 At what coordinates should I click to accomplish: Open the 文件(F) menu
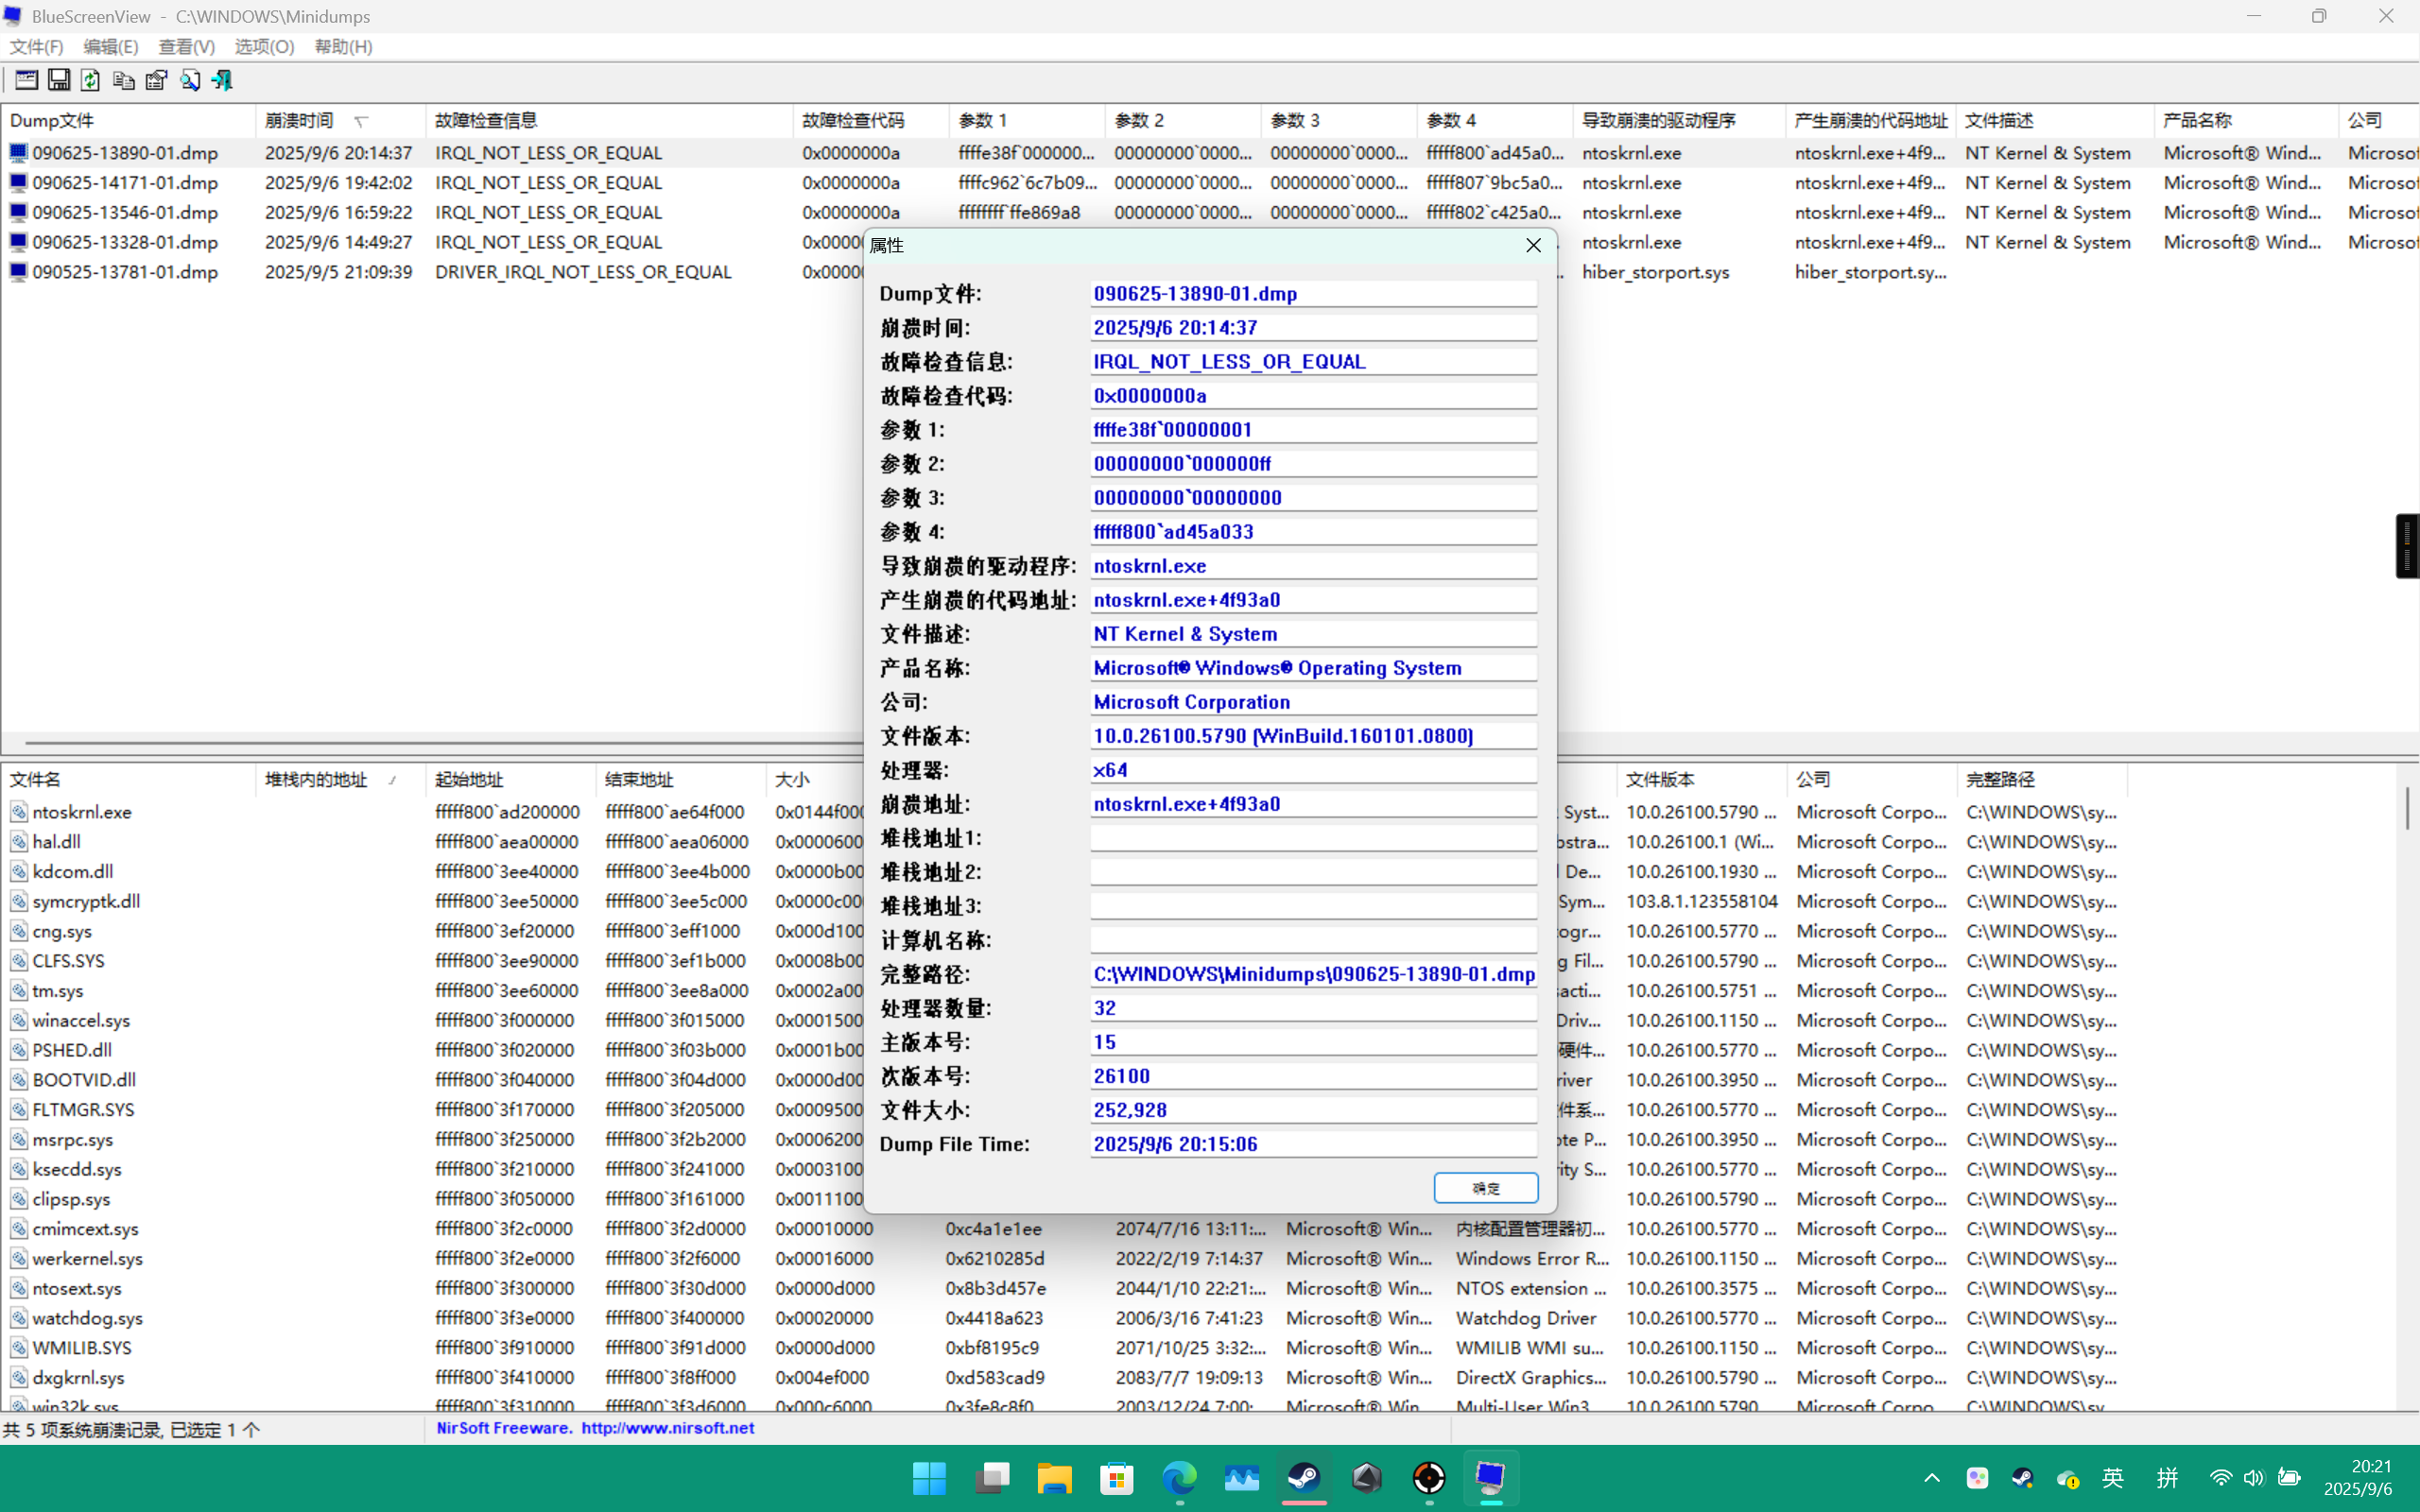(37, 46)
